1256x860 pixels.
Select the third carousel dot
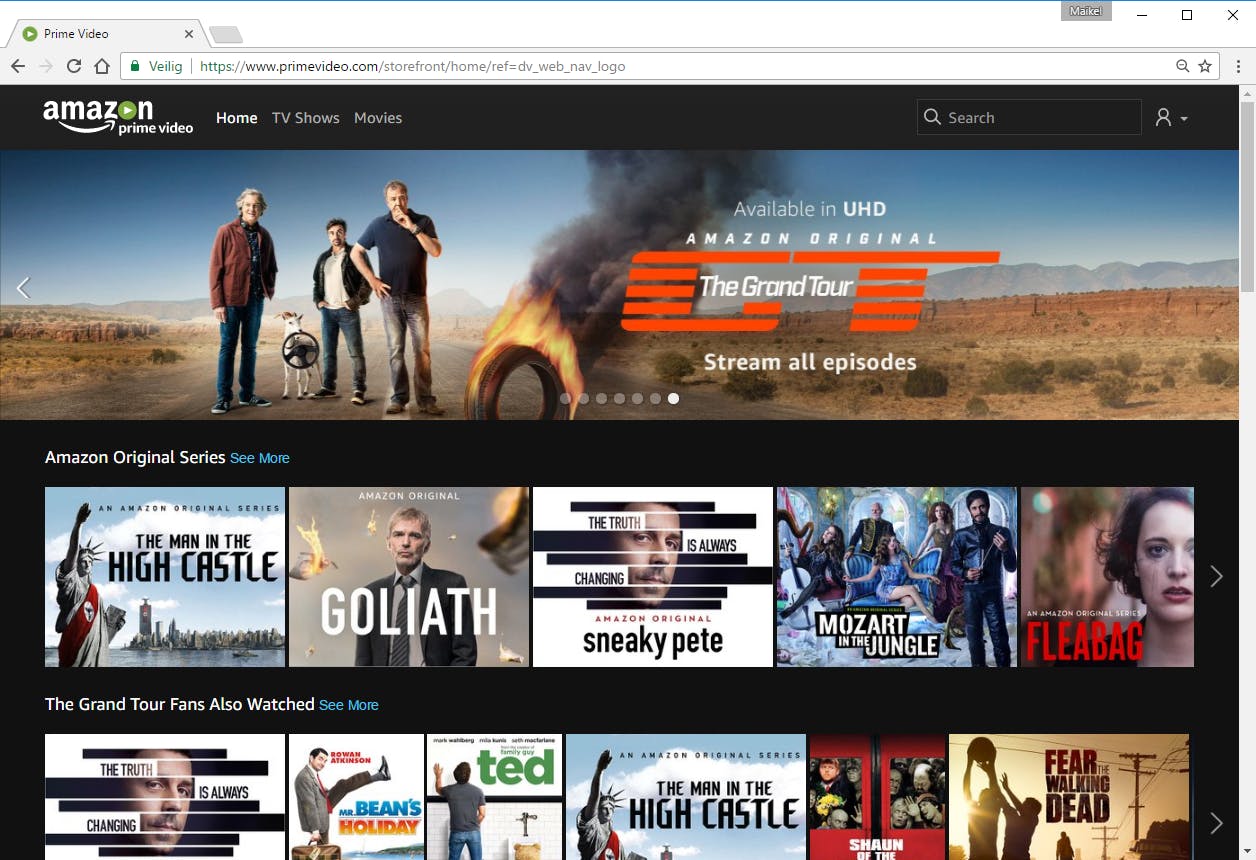tap(602, 398)
